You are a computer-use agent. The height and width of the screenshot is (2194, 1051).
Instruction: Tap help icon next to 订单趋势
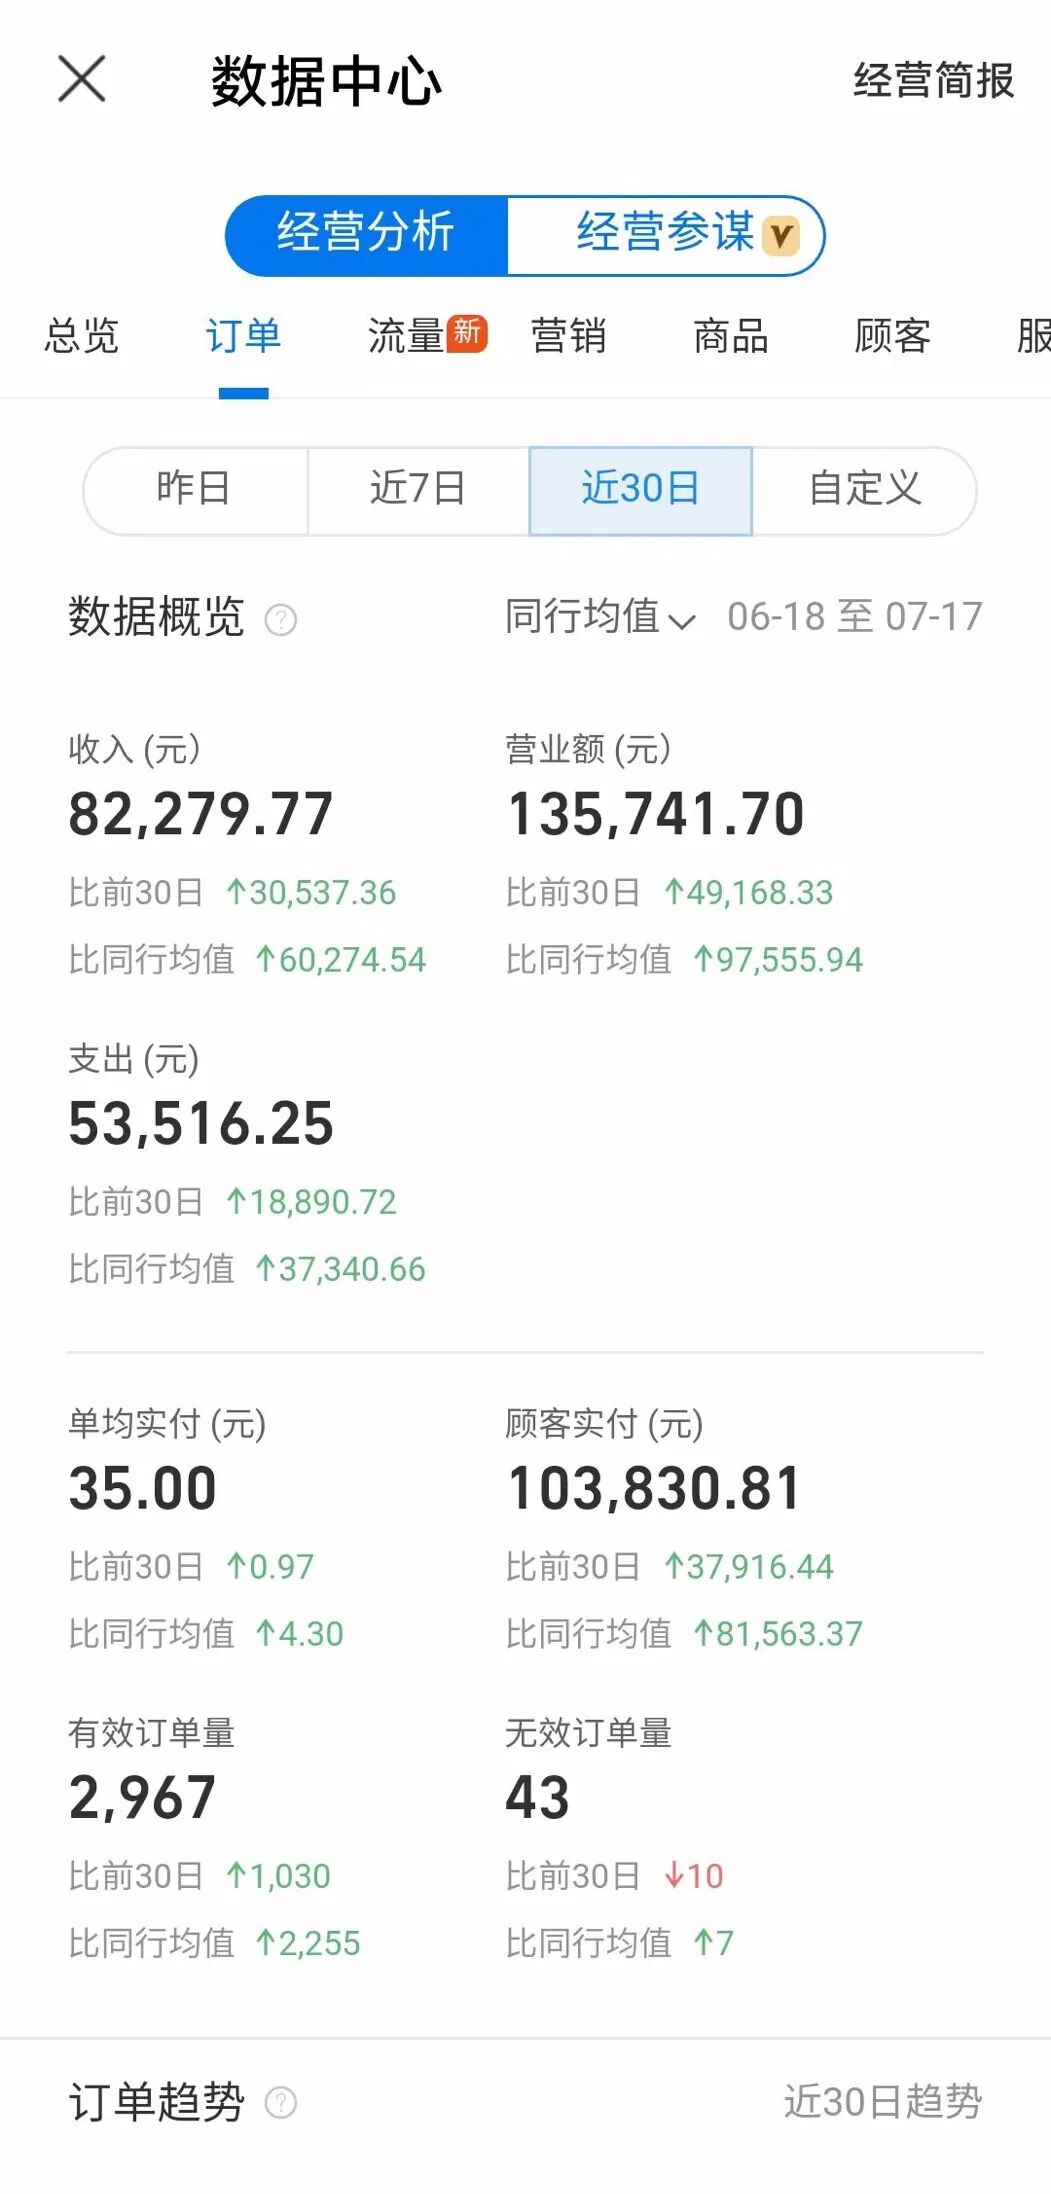coord(281,2103)
